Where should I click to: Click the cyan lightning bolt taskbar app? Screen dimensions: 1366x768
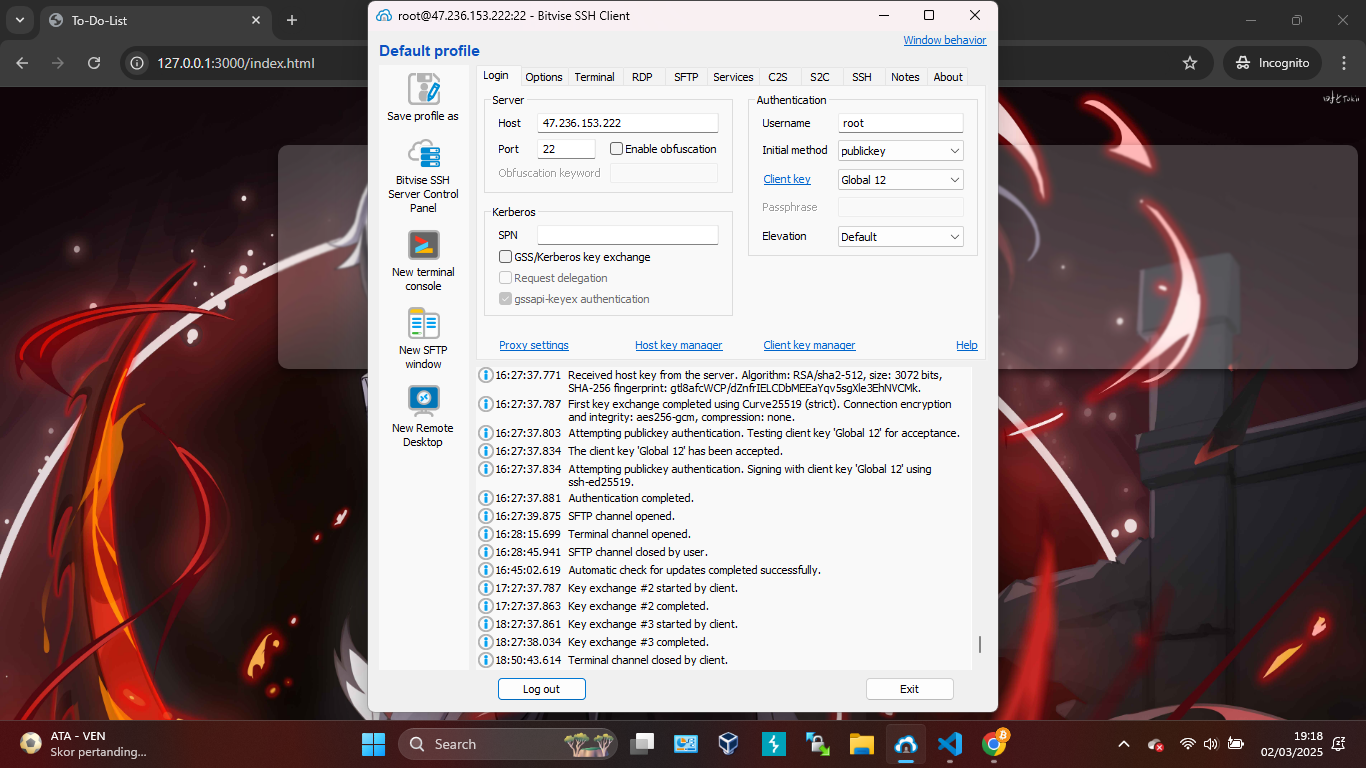pos(774,744)
